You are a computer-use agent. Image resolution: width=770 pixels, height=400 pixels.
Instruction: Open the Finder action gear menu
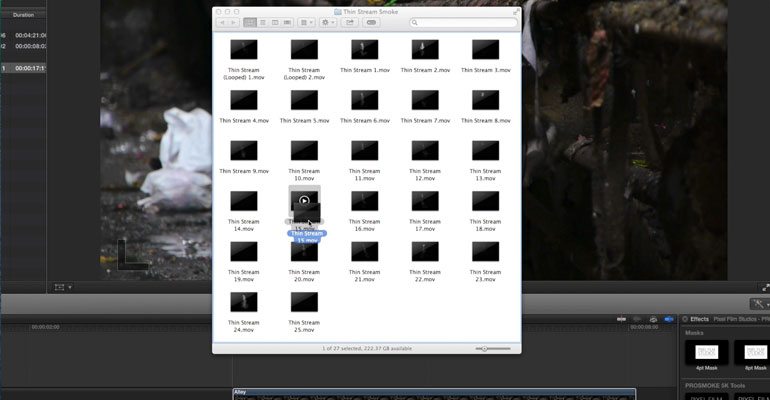point(328,23)
